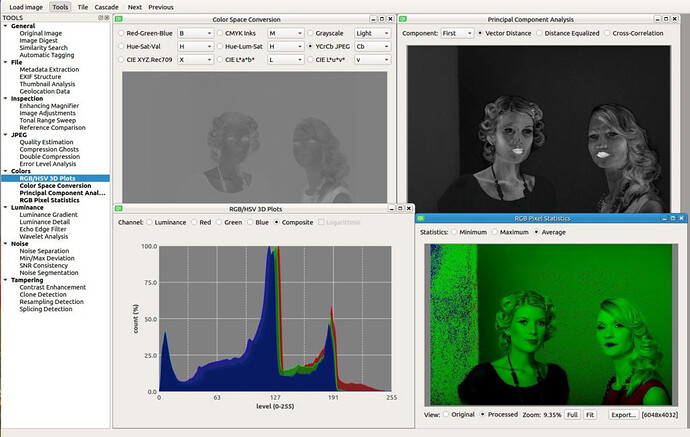Click the Fit zoom button

(590, 413)
